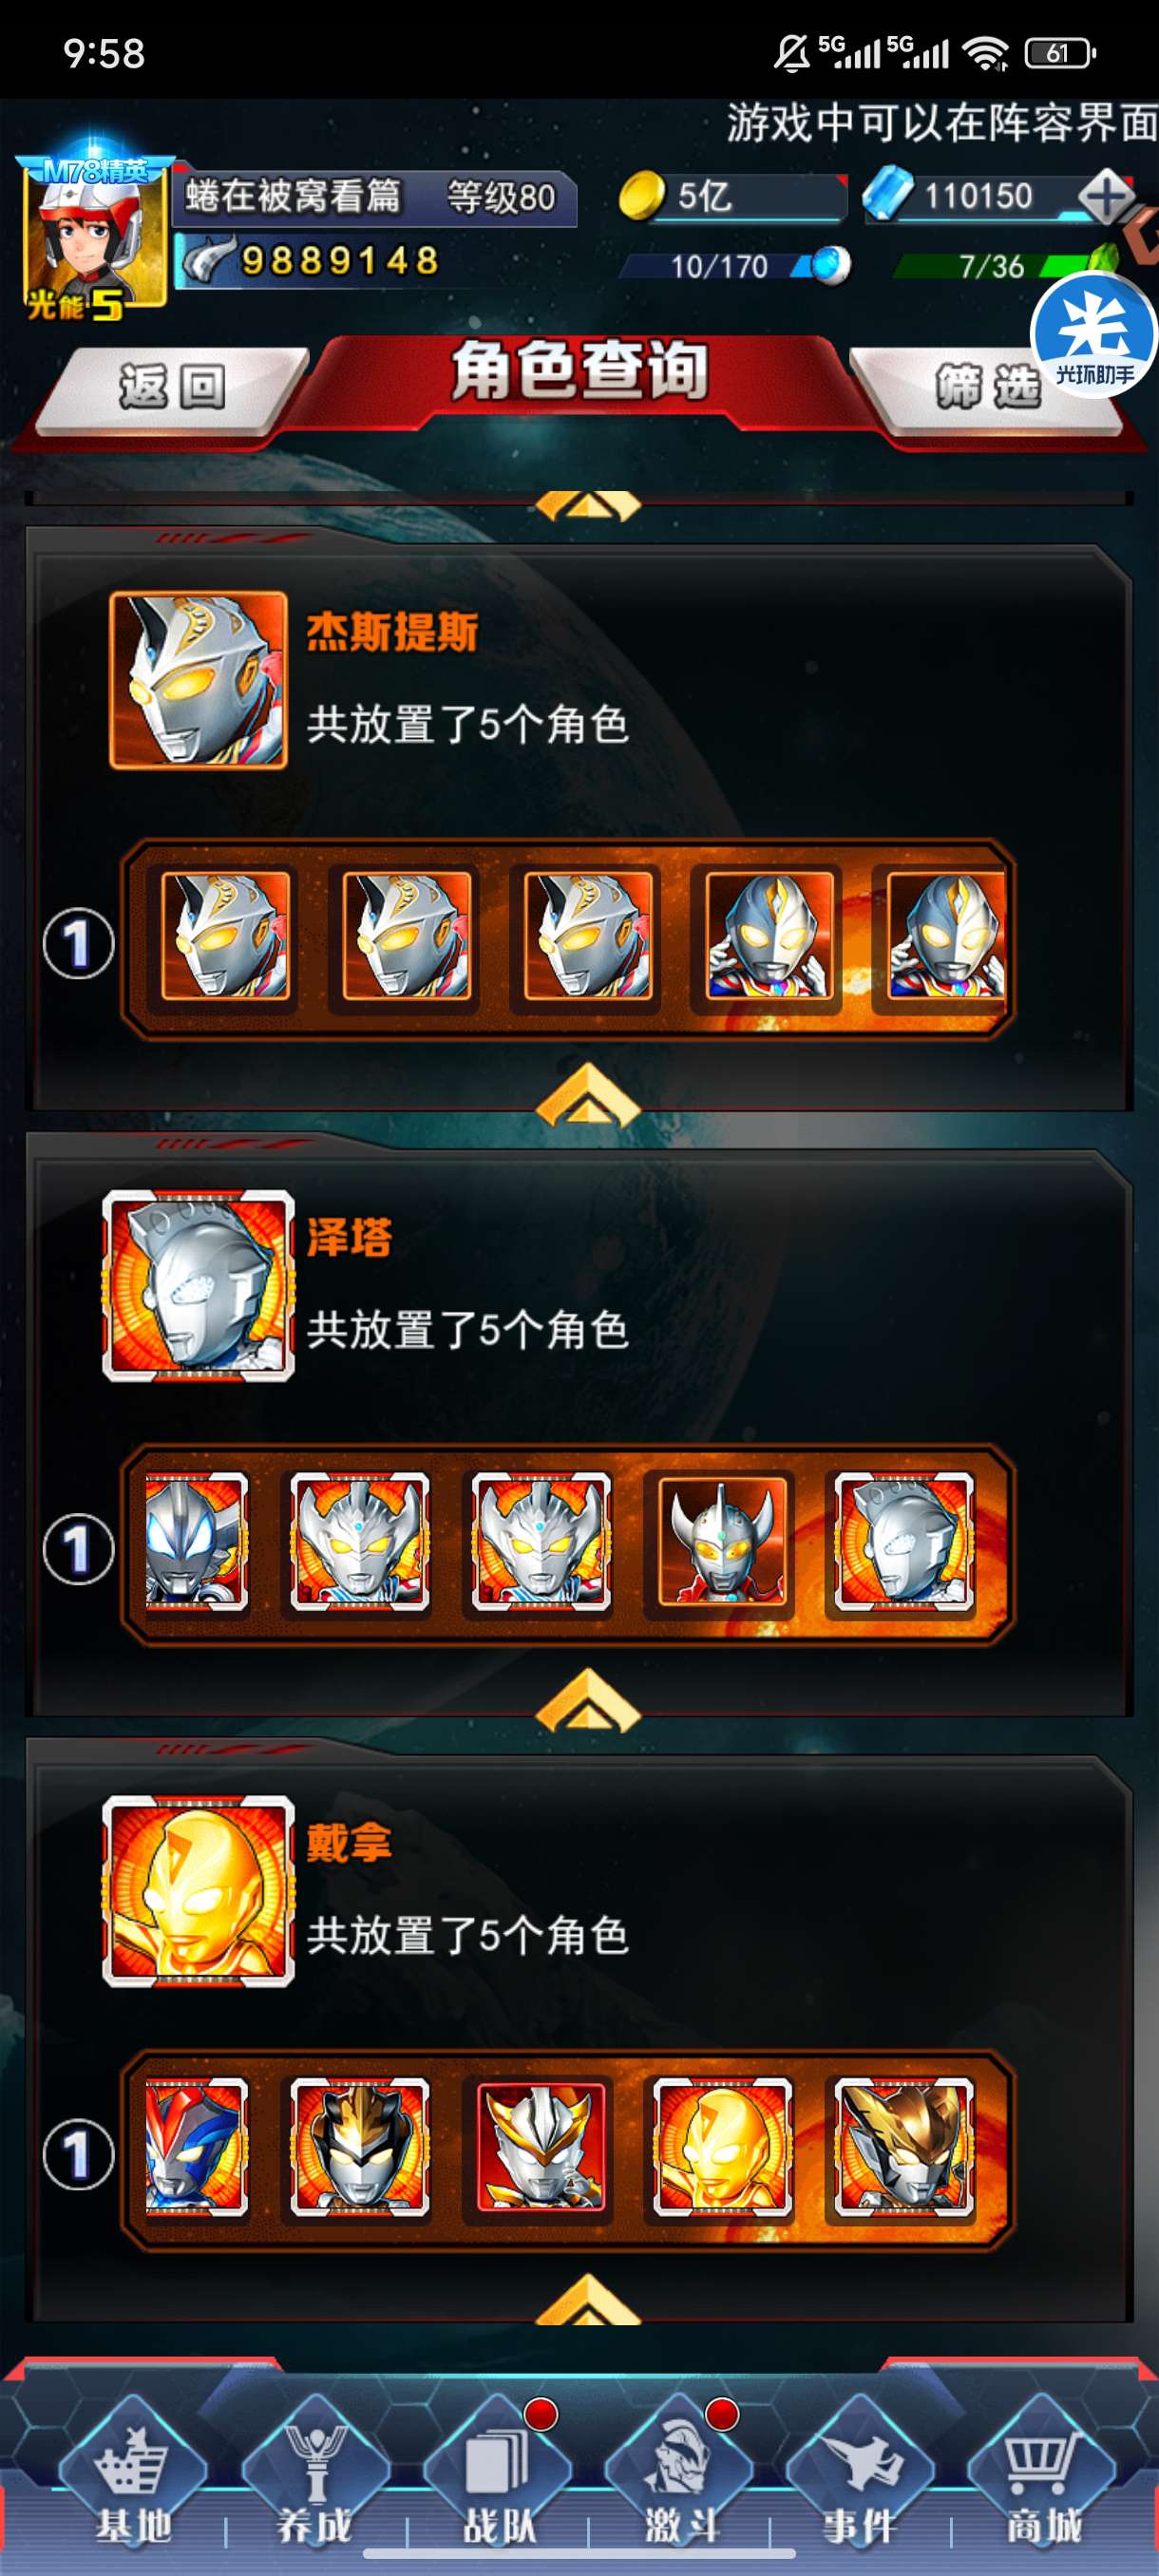The image size is (1159, 2576).
Task: Collapse the 杰斯提斯 lineup section arrow
Action: tap(588, 1094)
